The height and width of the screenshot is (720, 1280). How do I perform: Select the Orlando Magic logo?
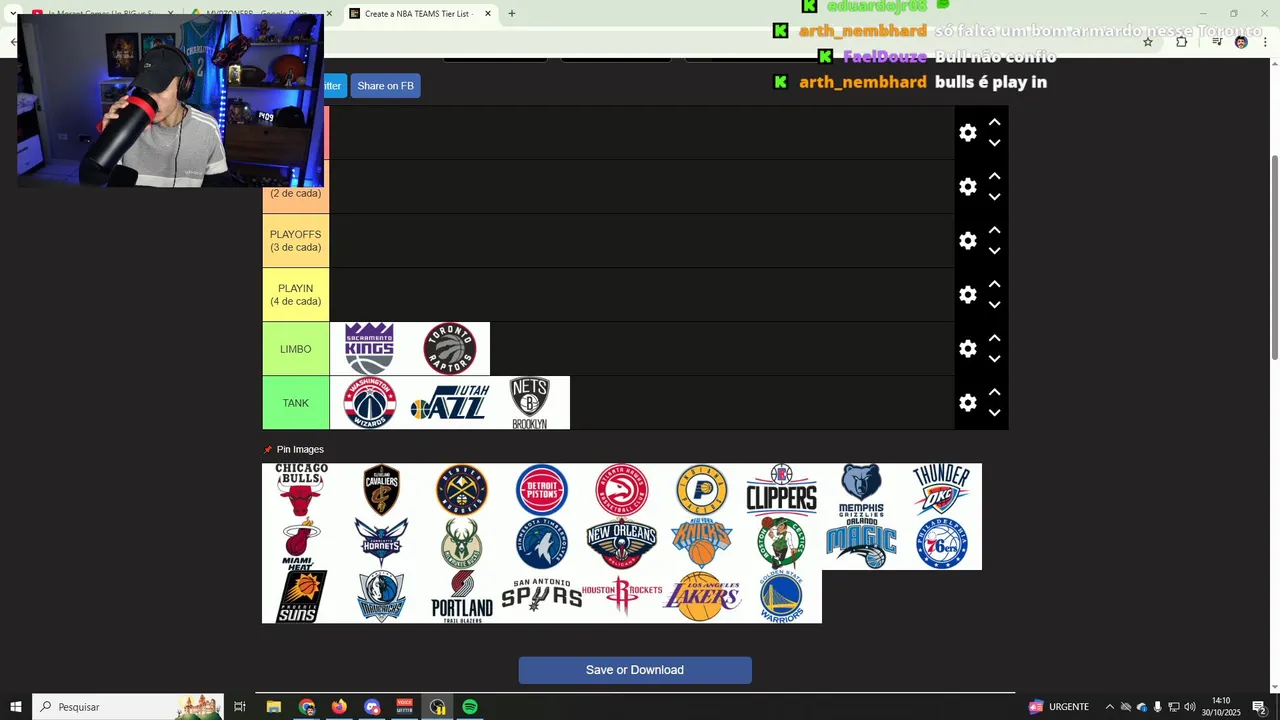click(x=862, y=543)
